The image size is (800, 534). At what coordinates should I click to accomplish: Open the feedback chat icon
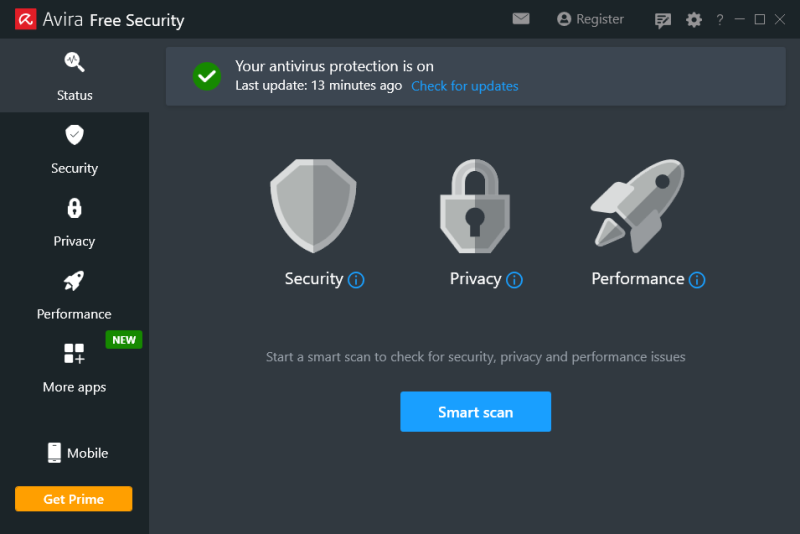tap(663, 20)
